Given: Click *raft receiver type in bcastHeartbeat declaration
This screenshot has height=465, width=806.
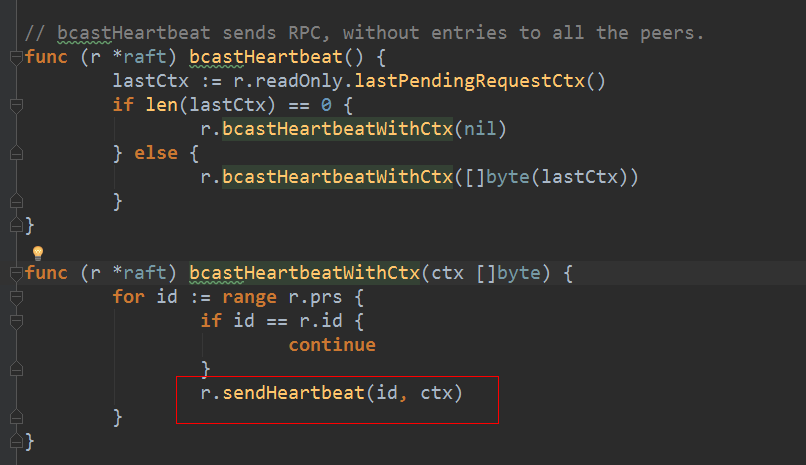Looking at the screenshot, I should click(x=140, y=57).
